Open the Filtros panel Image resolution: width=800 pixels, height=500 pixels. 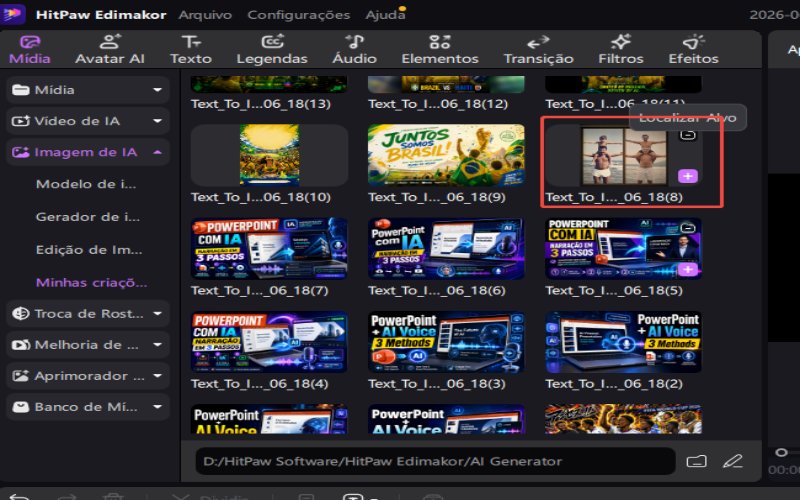621,49
